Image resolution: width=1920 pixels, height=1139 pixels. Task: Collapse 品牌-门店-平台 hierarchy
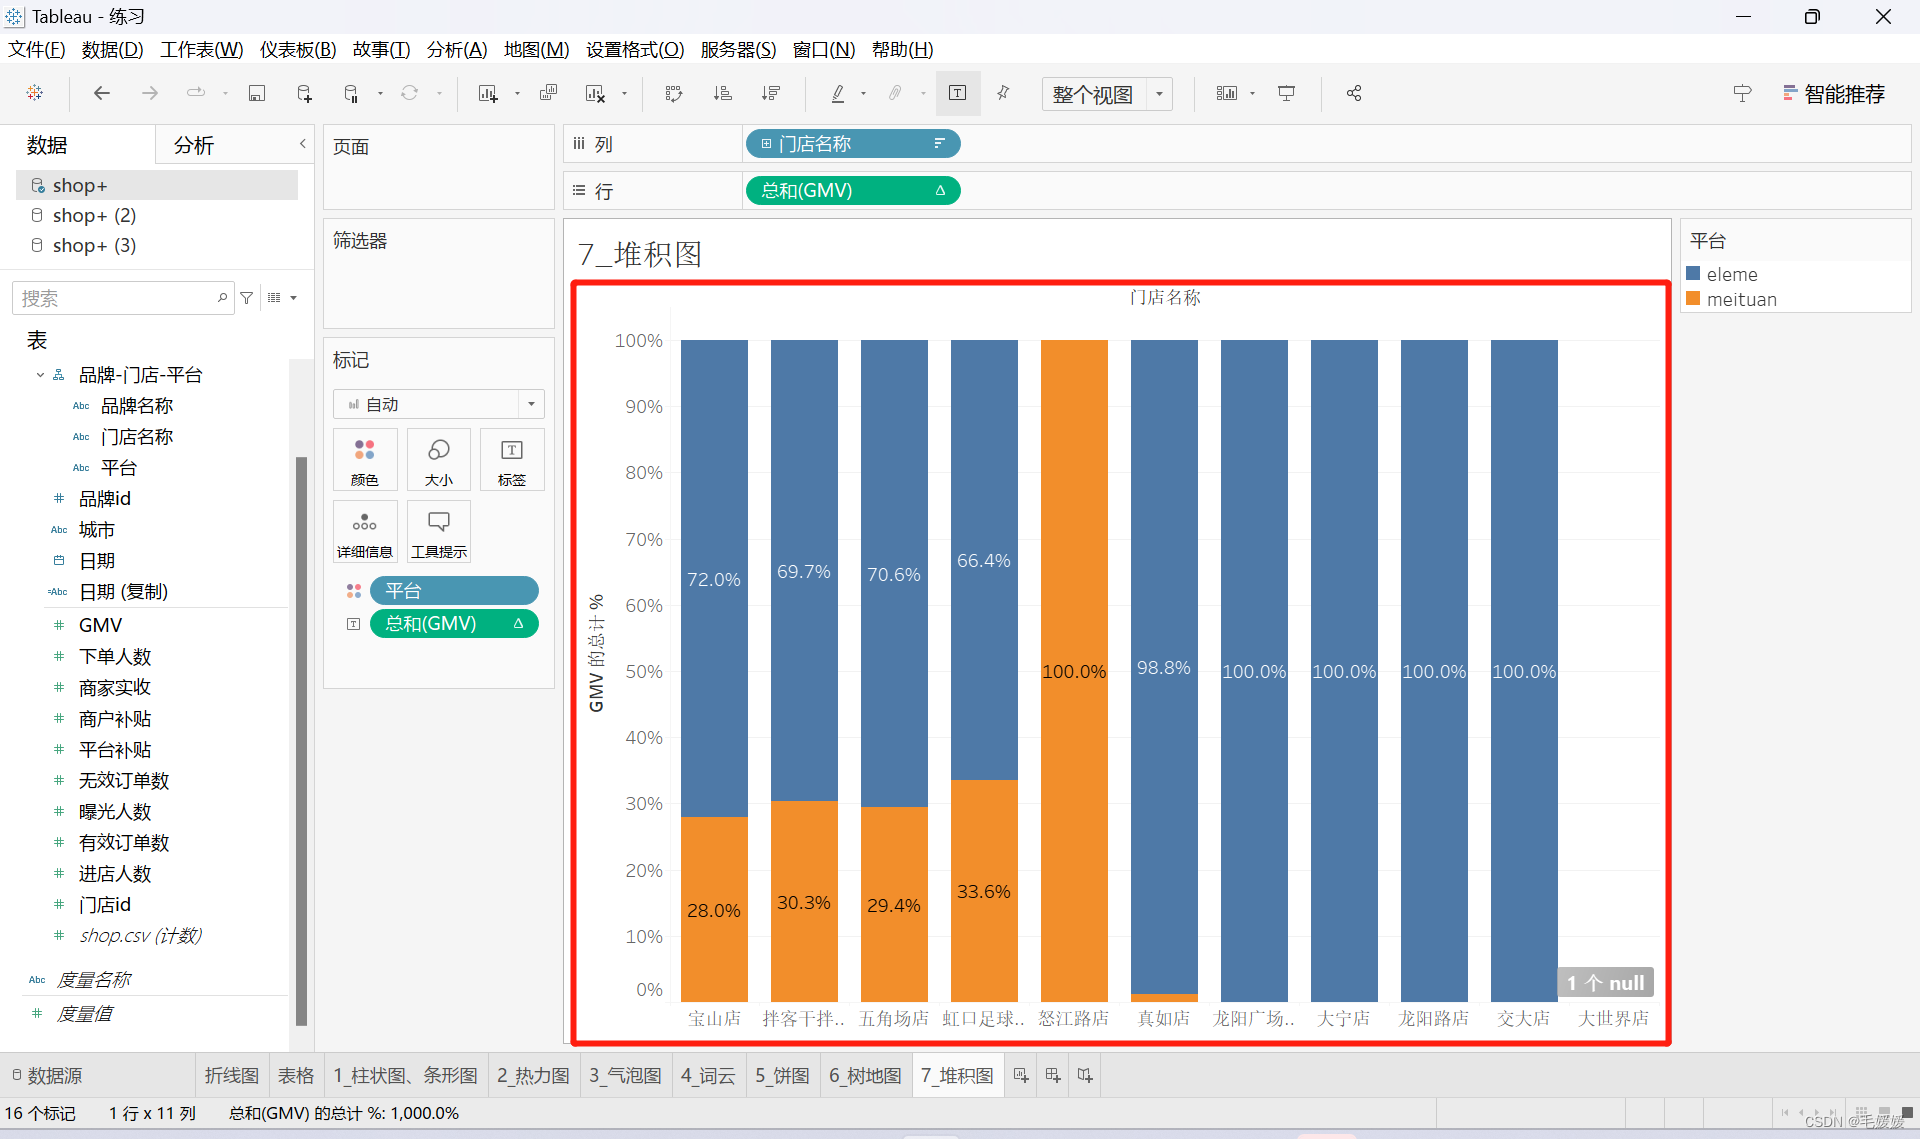40,375
